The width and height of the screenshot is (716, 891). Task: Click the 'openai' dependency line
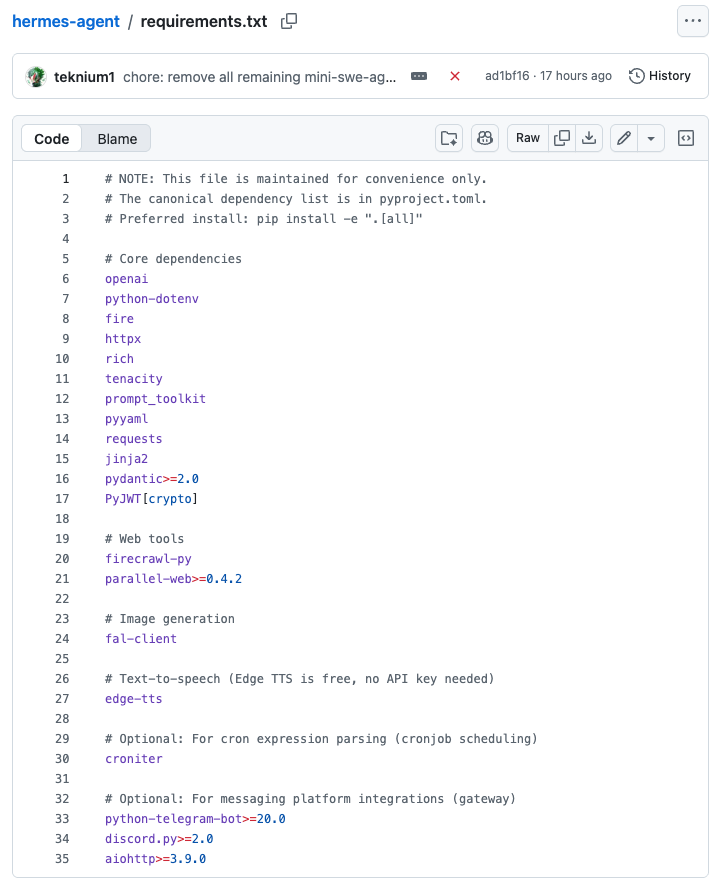[x=126, y=279]
